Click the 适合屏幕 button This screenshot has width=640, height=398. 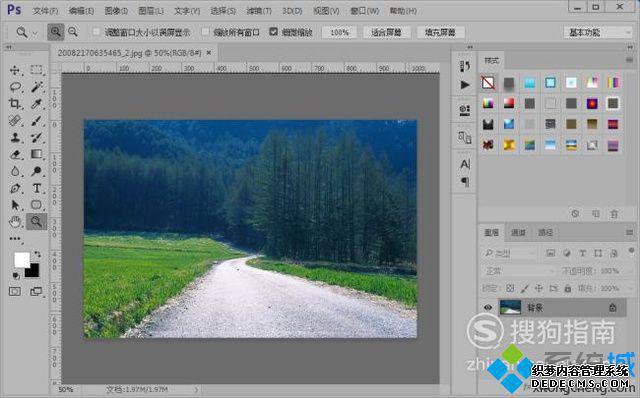point(386,32)
